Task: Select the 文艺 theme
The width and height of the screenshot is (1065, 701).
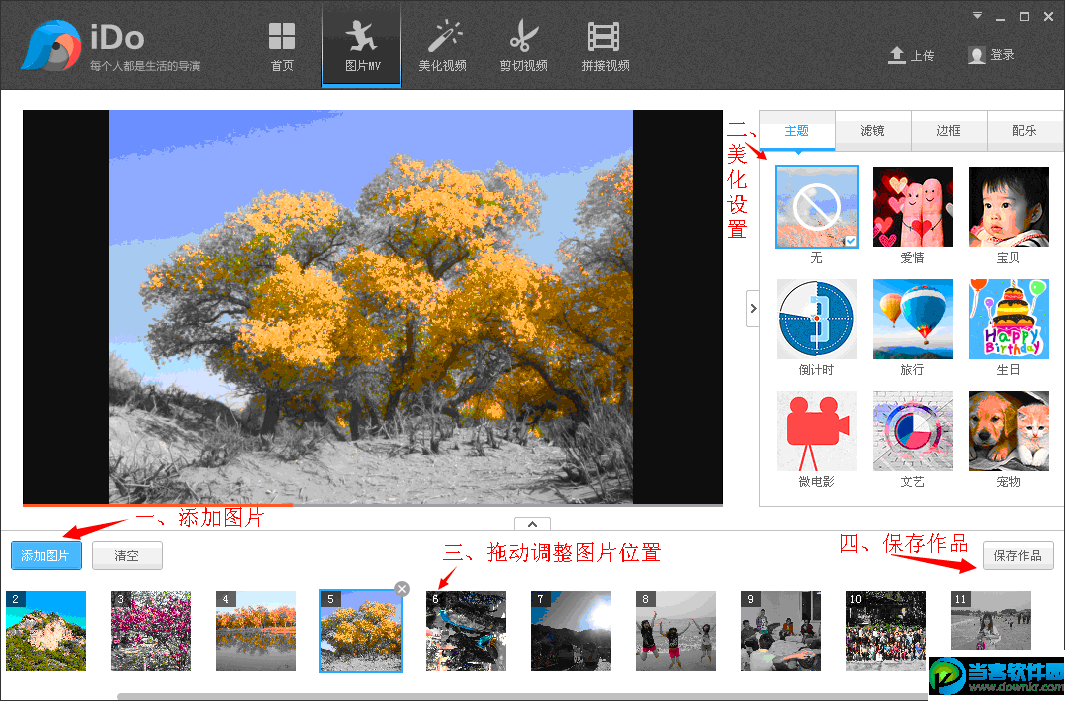Action: tap(912, 431)
